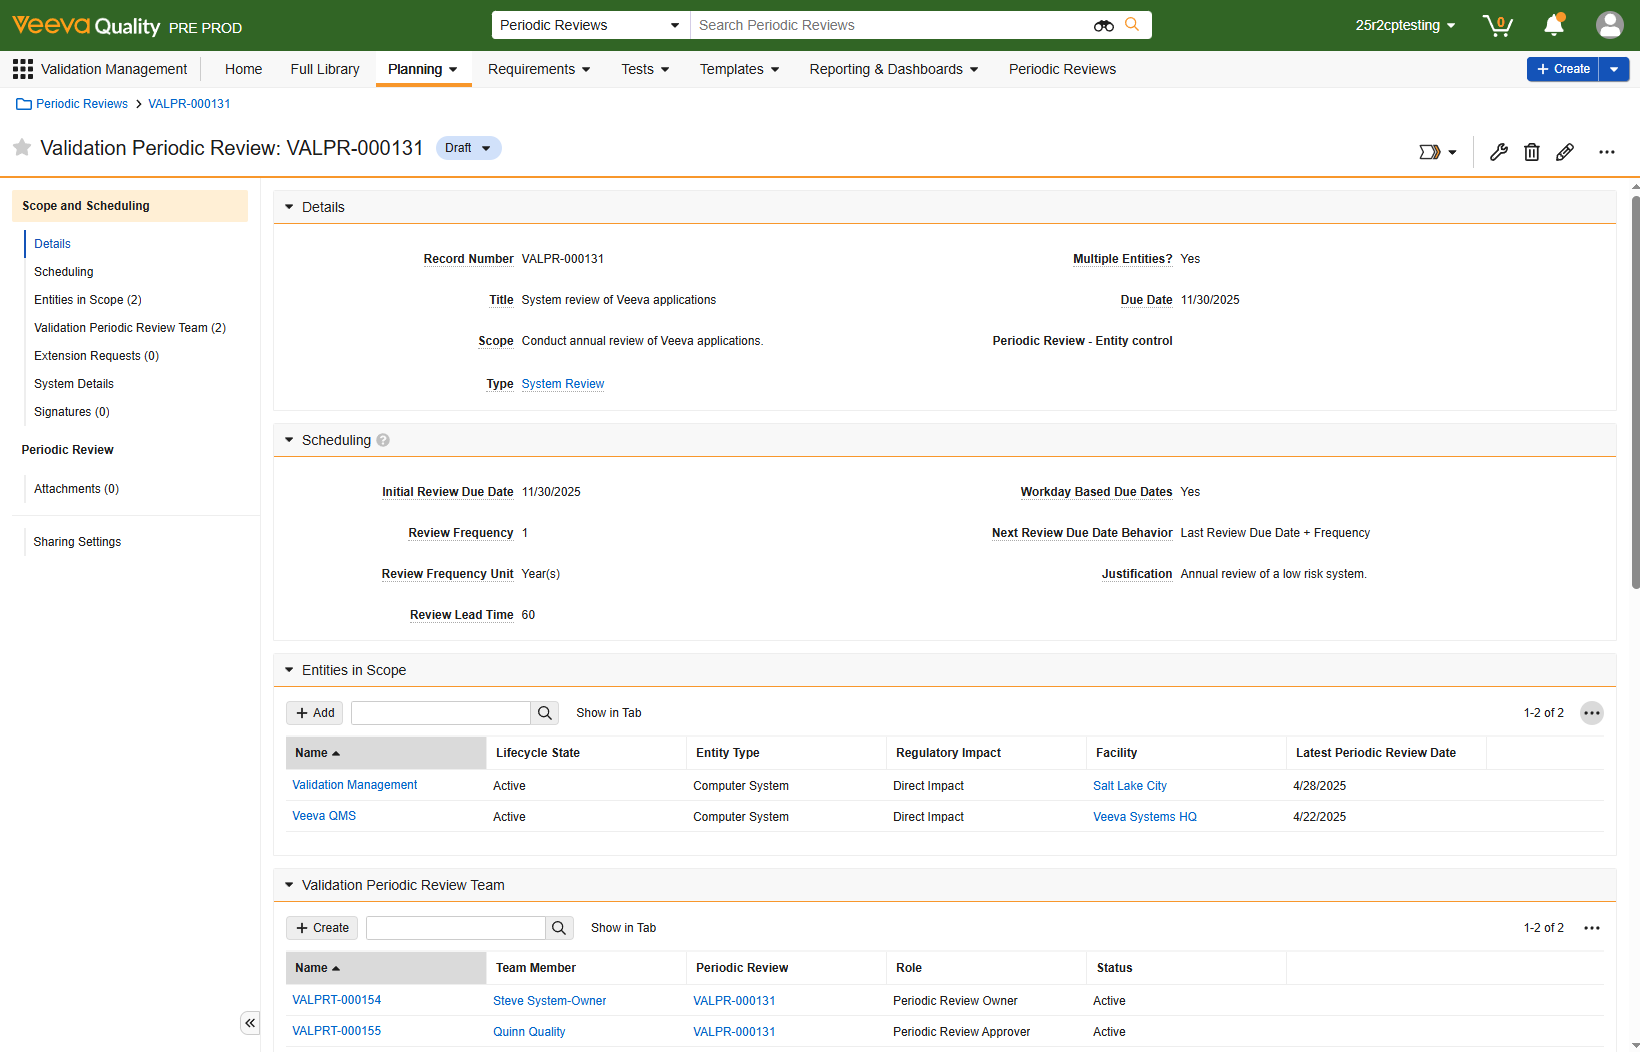Open the user profile avatar

pyautogui.click(x=1609, y=25)
